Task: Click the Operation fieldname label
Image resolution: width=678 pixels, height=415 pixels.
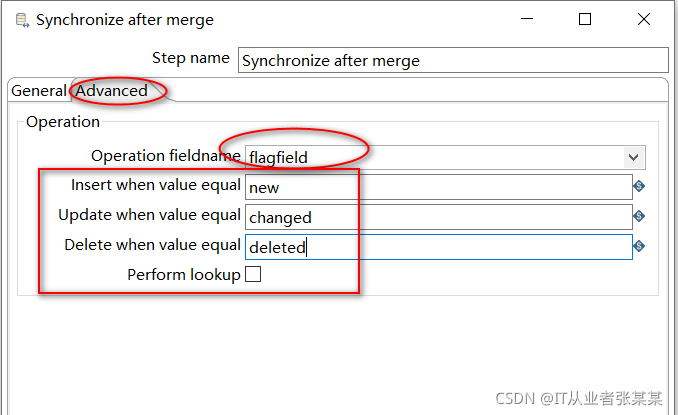Action: 166,155
